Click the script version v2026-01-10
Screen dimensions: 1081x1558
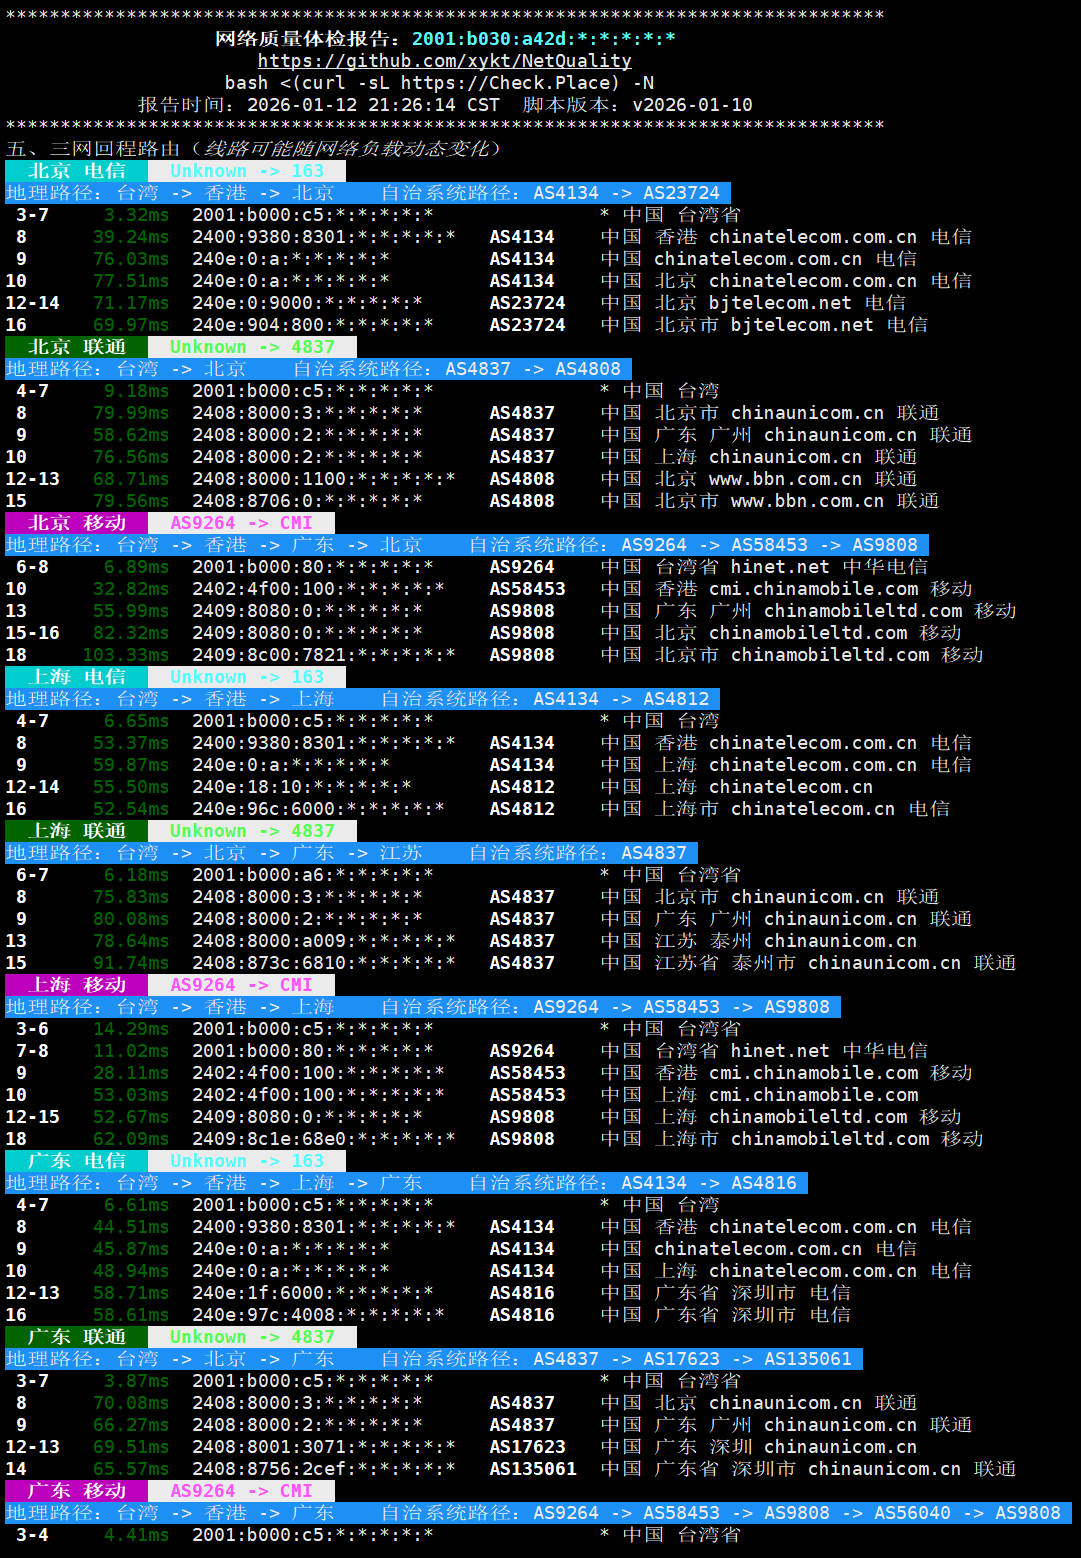click(692, 105)
